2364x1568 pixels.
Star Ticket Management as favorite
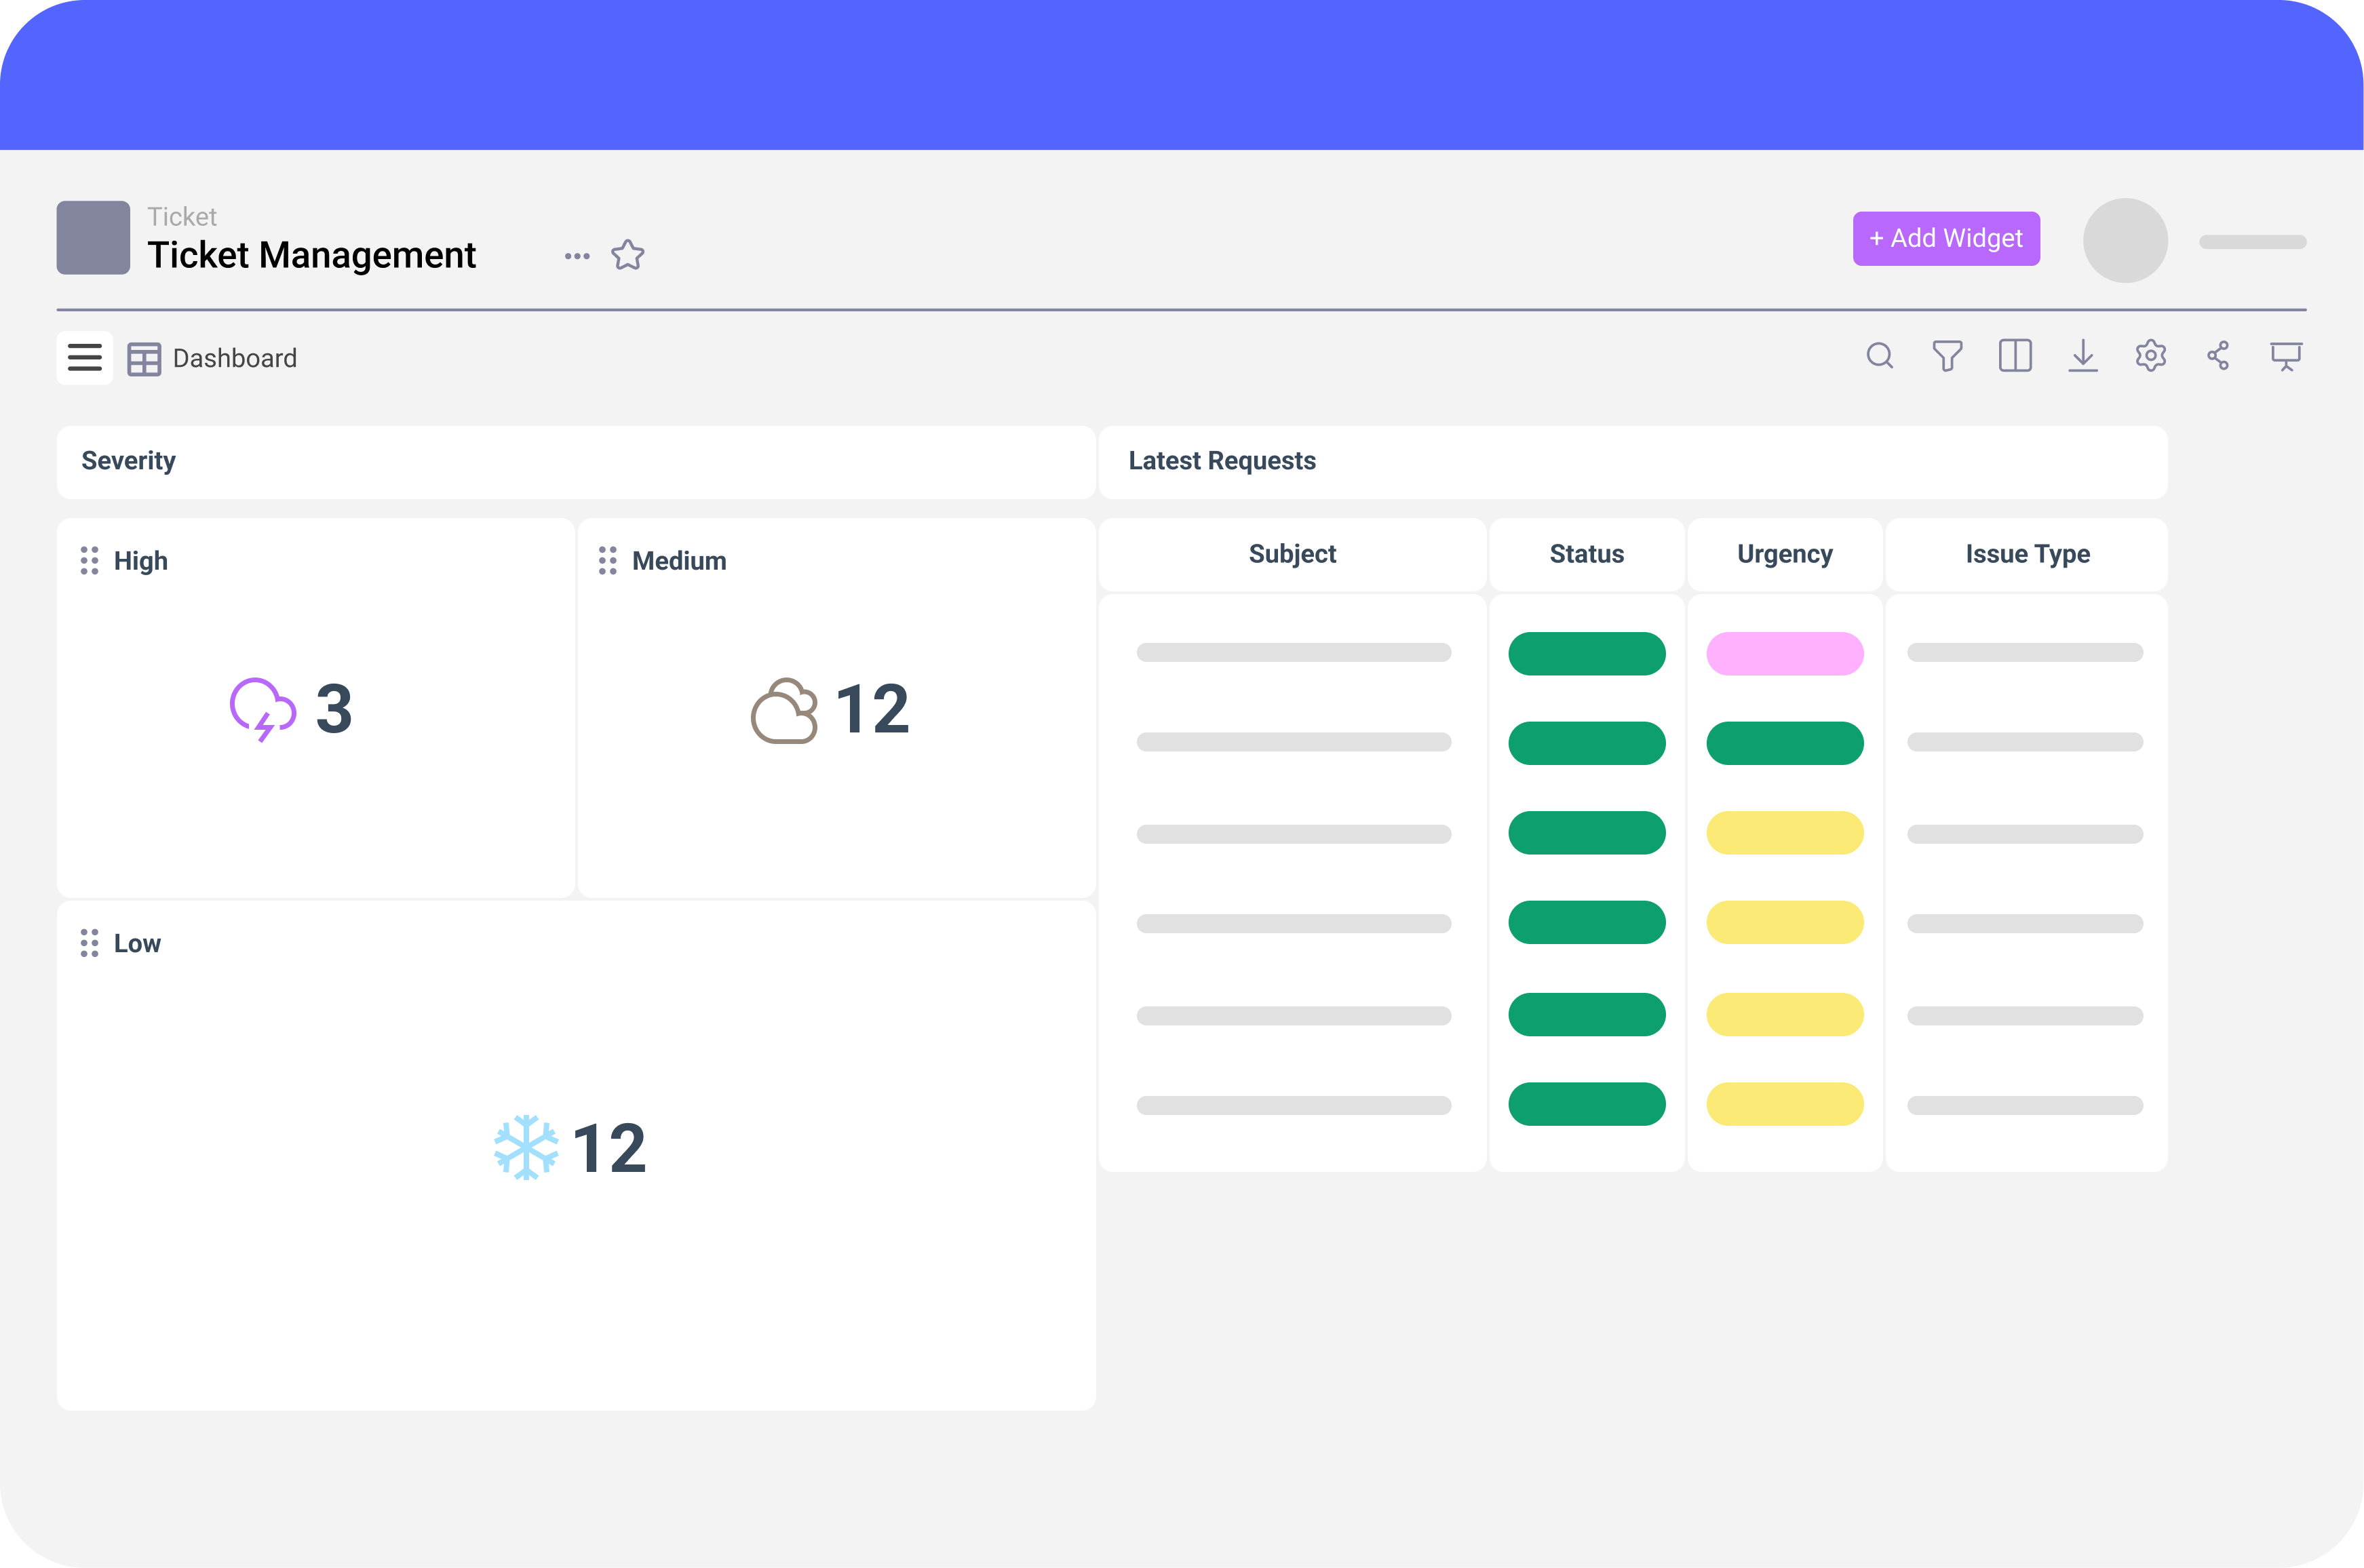pyautogui.click(x=628, y=255)
